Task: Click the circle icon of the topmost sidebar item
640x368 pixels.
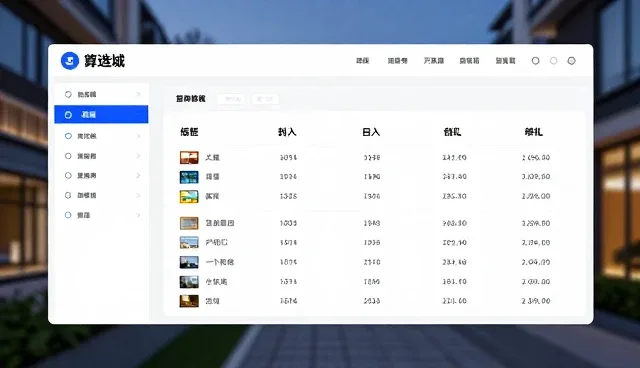Action: point(68,94)
